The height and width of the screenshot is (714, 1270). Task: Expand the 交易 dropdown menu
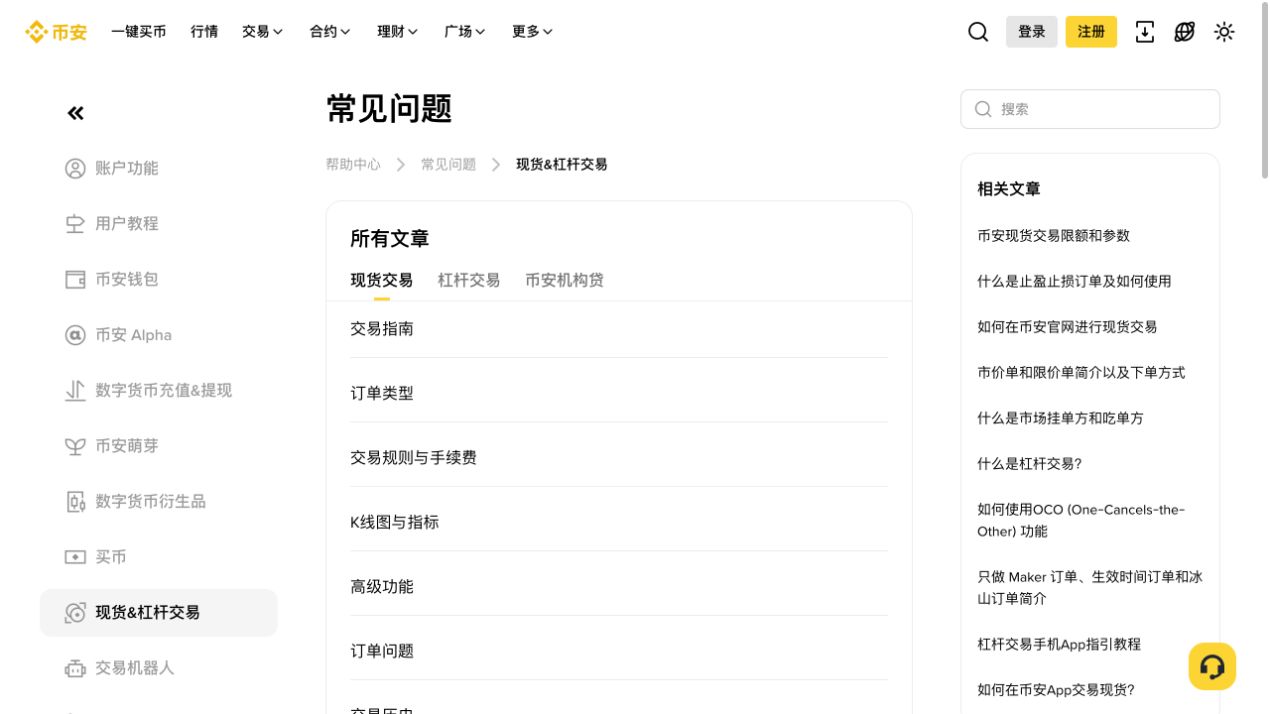pyautogui.click(x=262, y=32)
